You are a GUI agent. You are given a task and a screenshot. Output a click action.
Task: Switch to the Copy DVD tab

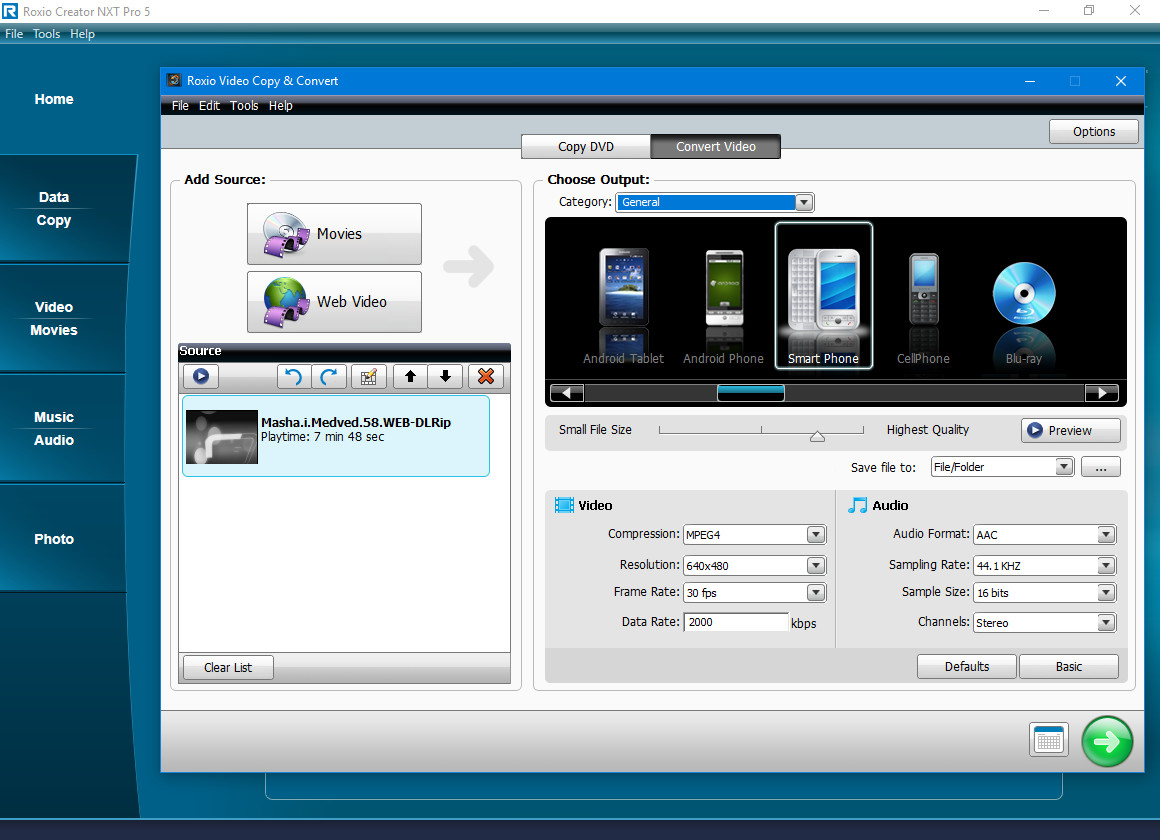click(586, 147)
